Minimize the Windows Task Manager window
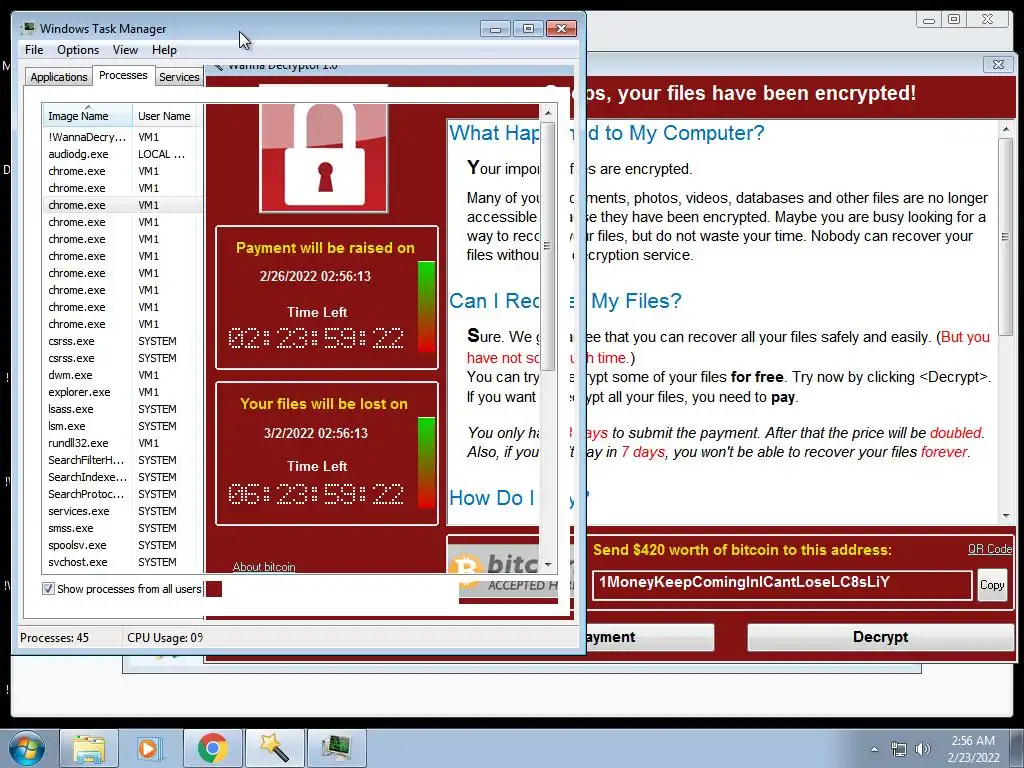This screenshot has height=768, width=1024. (495, 29)
